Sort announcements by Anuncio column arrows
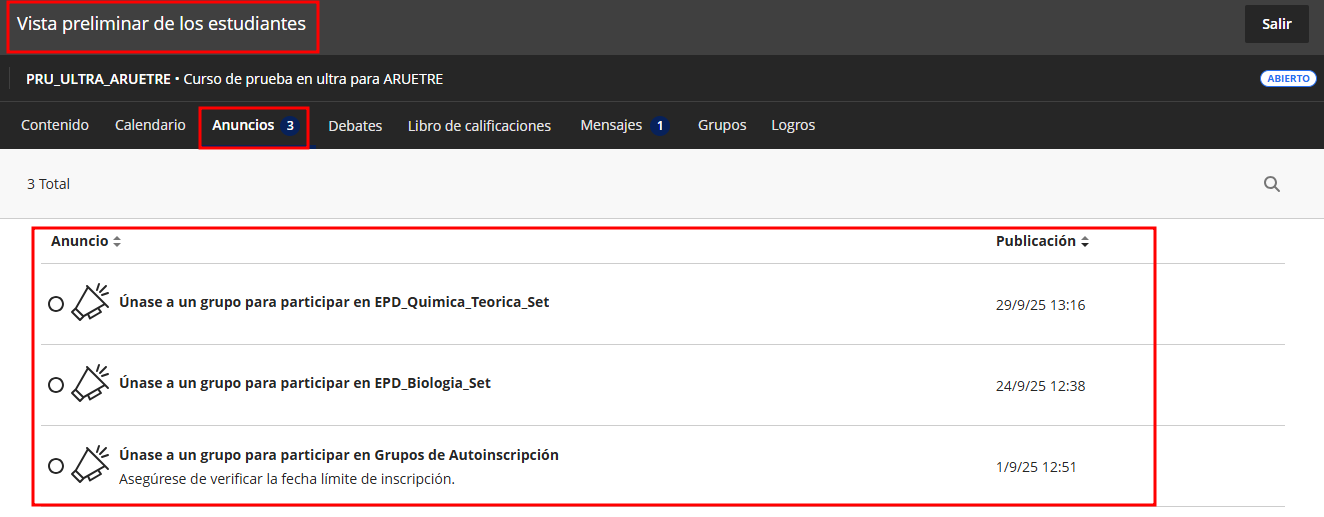Screen dimensions: 1324x517 pos(117,242)
